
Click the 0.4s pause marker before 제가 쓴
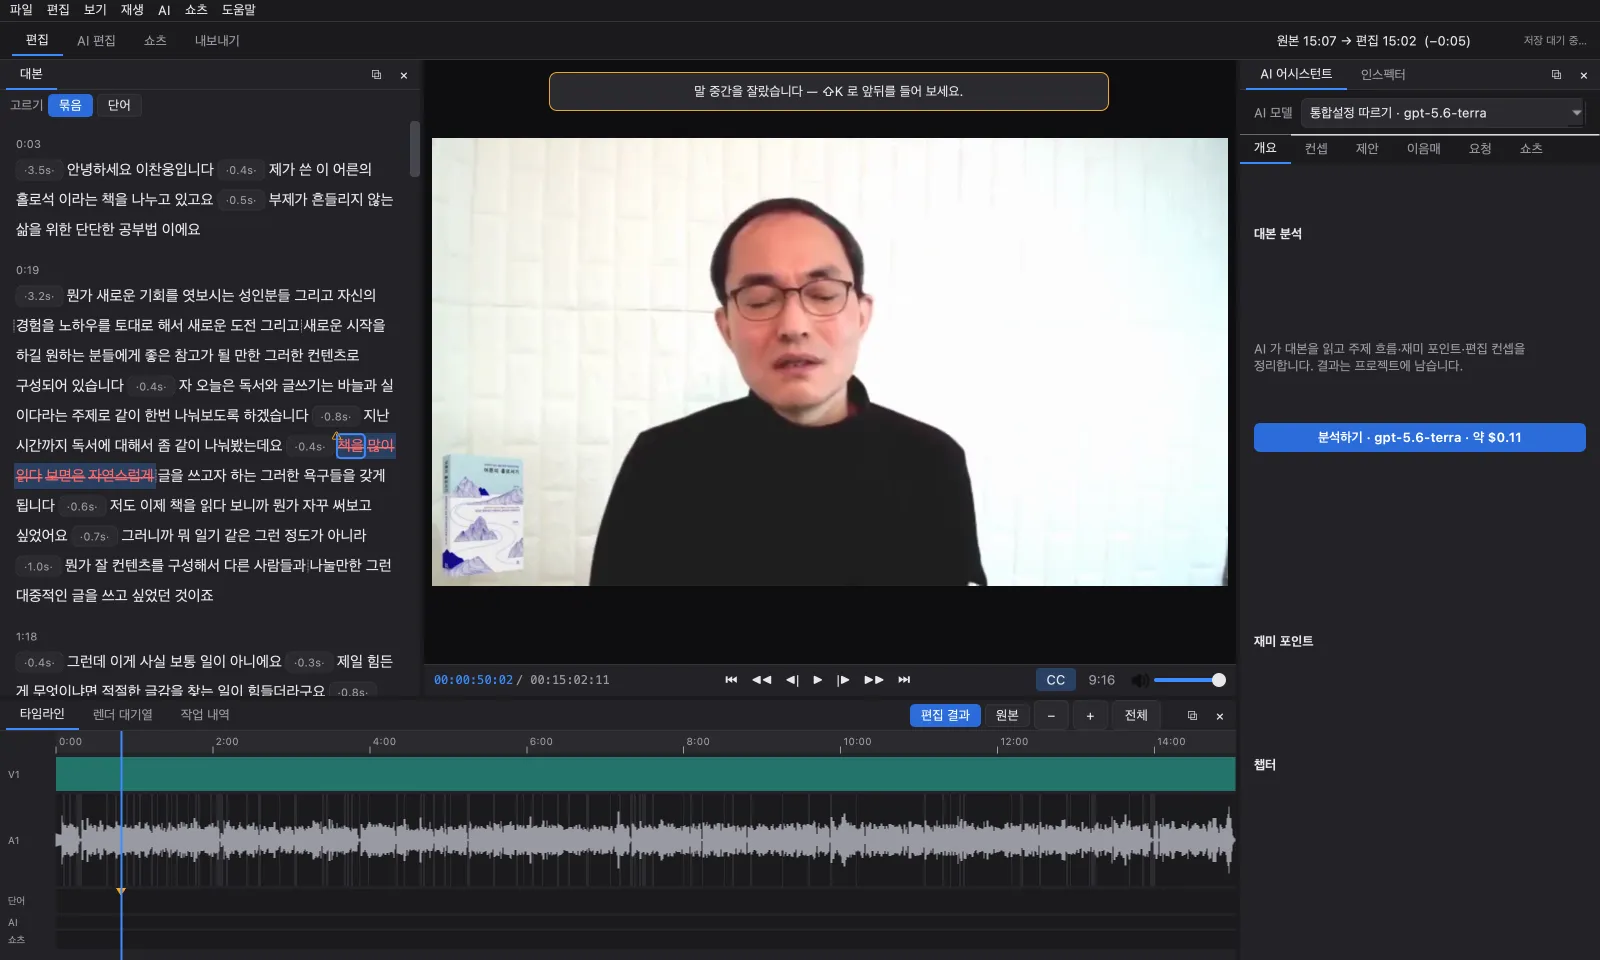[241, 170]
